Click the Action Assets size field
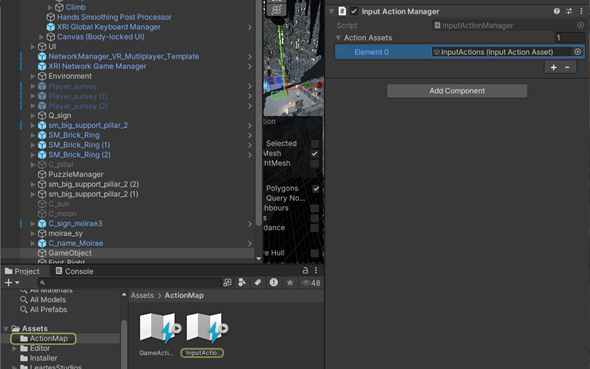This screenshot has height=369, width=590. (569, 38)
